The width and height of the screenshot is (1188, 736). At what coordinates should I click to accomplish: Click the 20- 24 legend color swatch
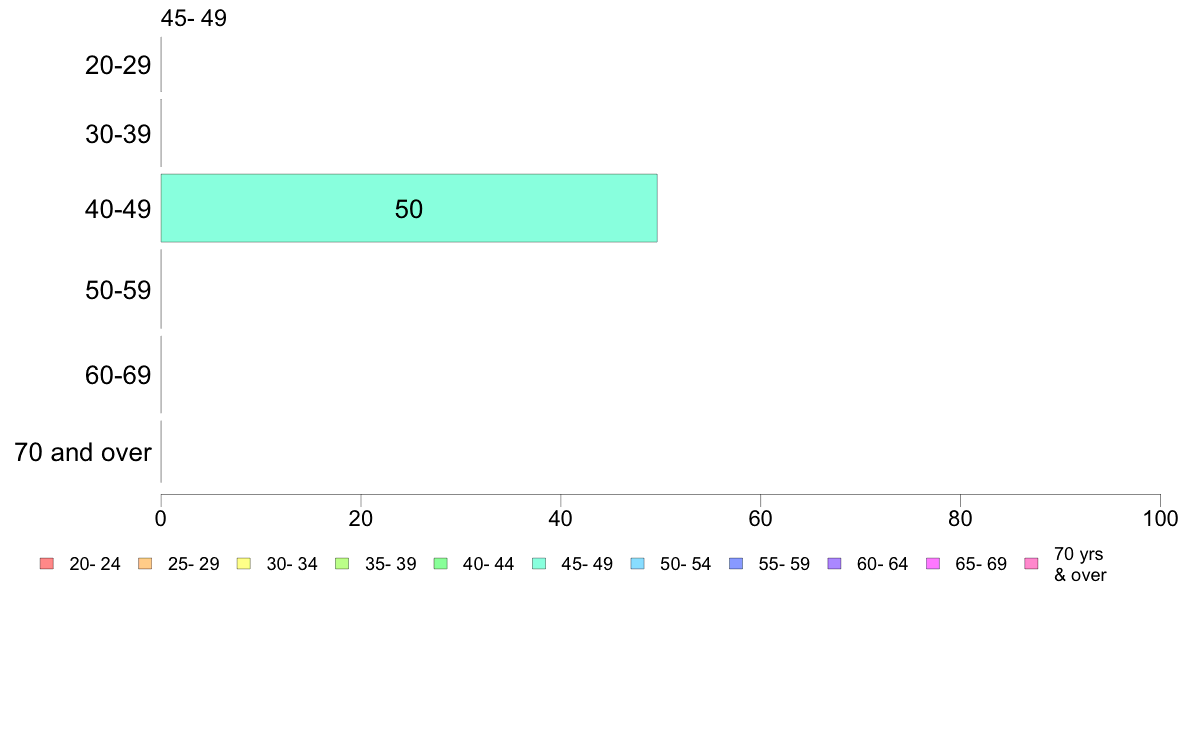[x=46, y=564]
